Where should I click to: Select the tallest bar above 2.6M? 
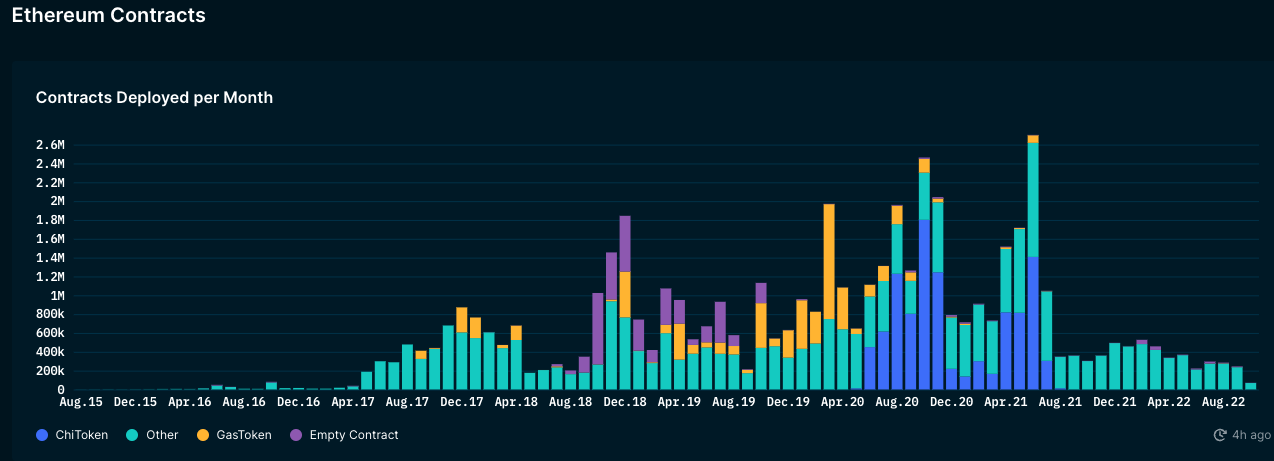1033,262
